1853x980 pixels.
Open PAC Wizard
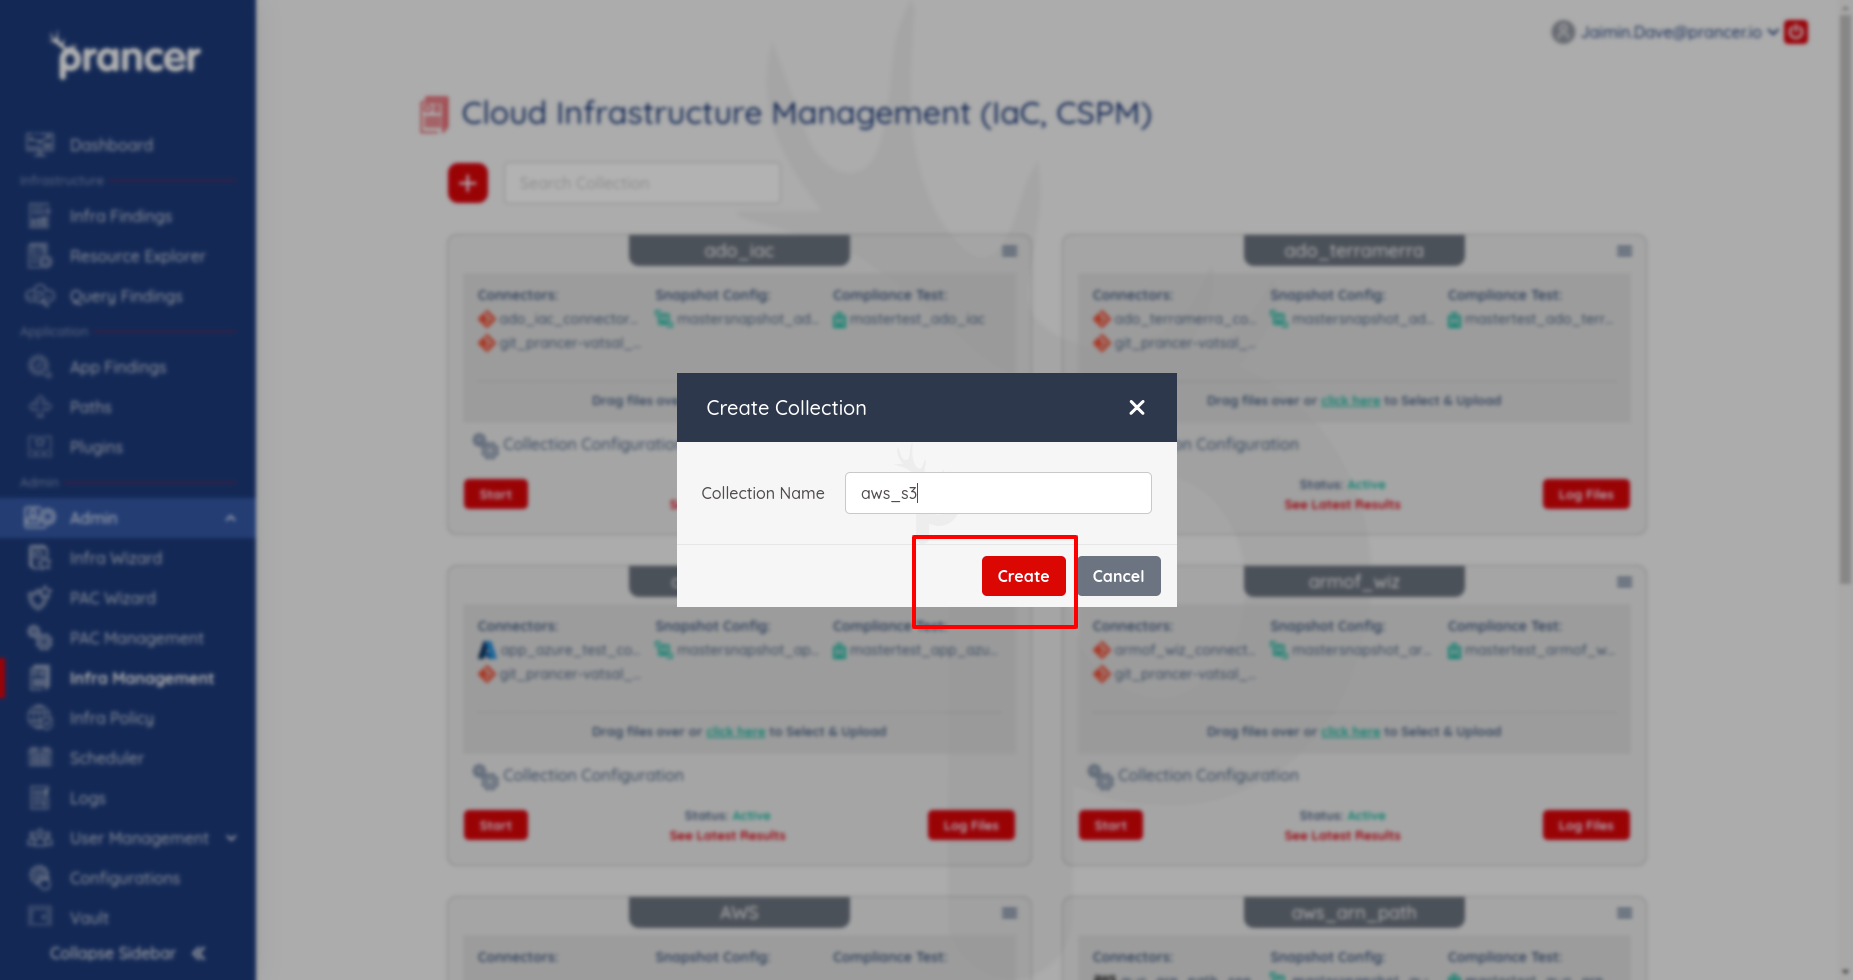click(113, 598)
